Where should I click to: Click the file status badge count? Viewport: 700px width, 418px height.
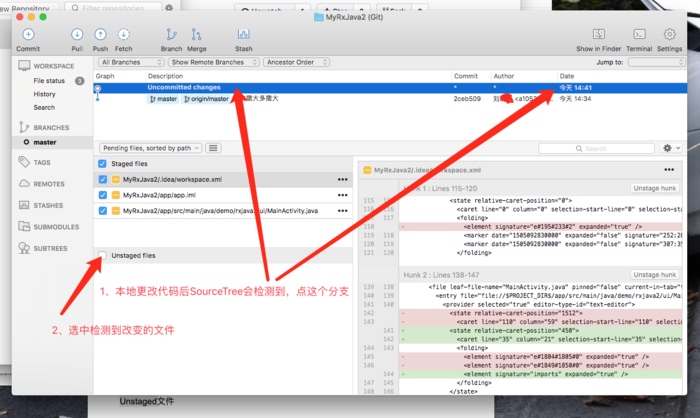tap(79, 81)
